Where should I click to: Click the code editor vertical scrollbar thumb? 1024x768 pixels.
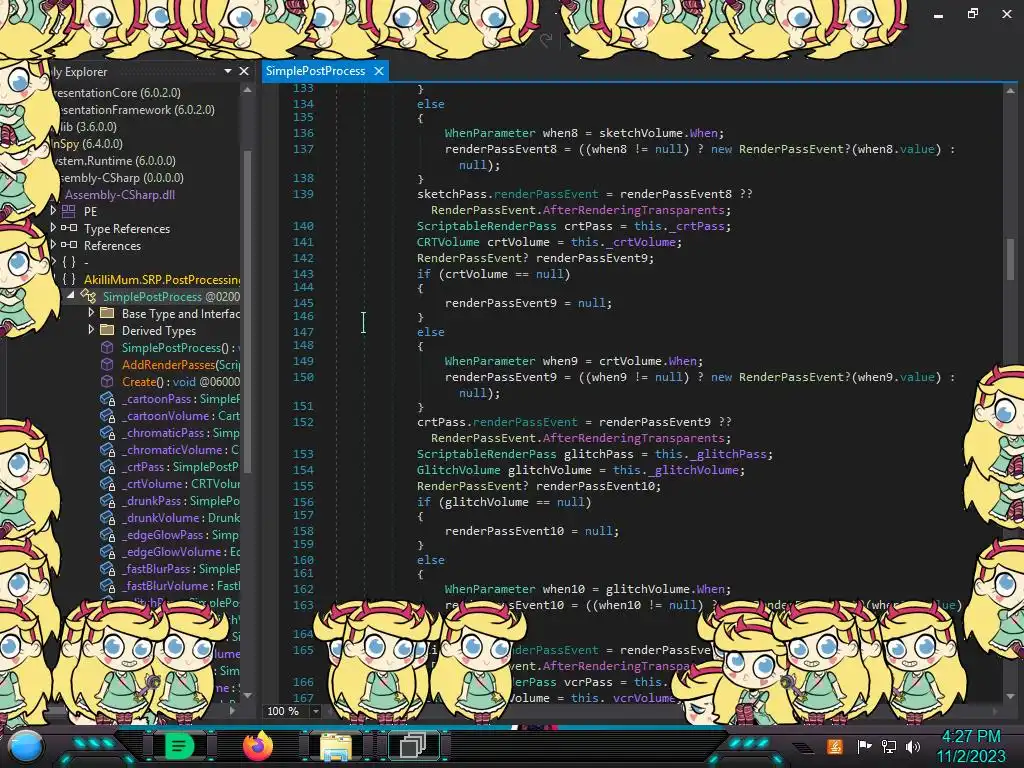click(1010, 259)
